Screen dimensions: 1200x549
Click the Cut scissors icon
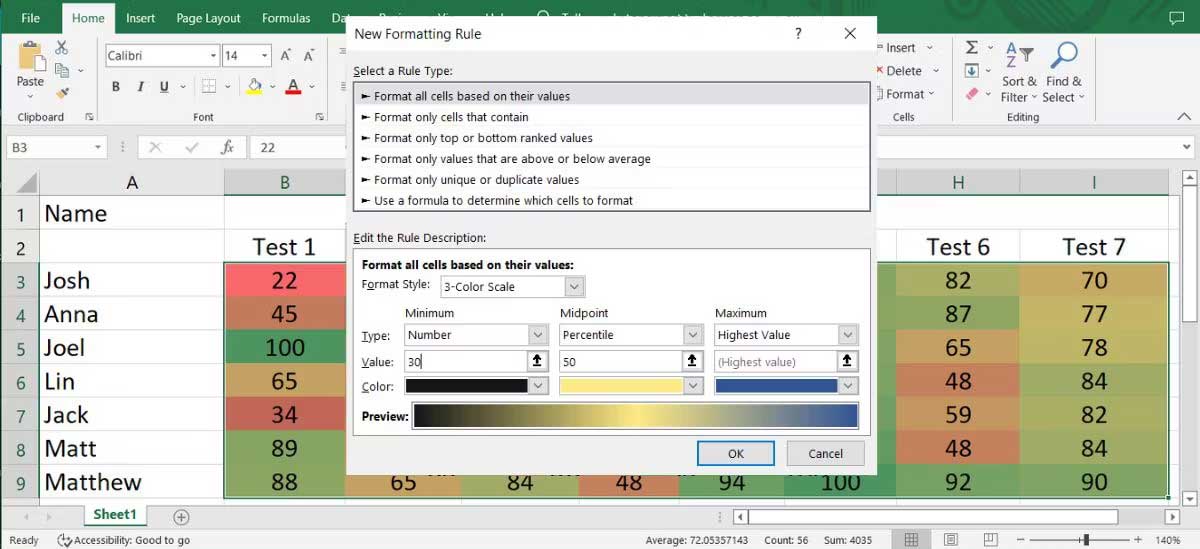[x=62, y=47]
